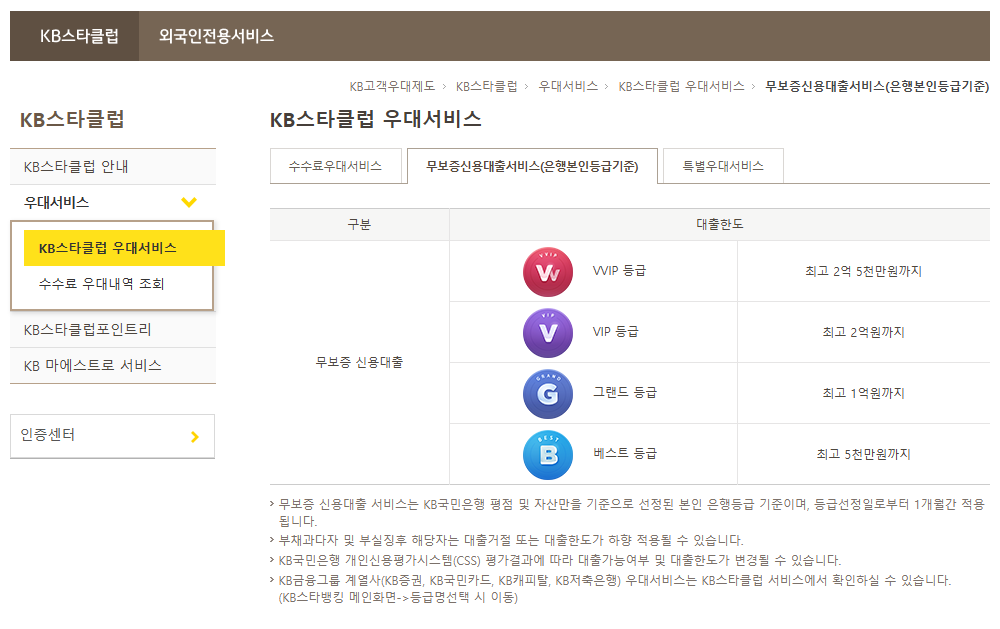Click the KB스타클럽 sidebar title
The height and width of the screenshot is (629, 1000).
pyautogui.click(x=72, y=119)
